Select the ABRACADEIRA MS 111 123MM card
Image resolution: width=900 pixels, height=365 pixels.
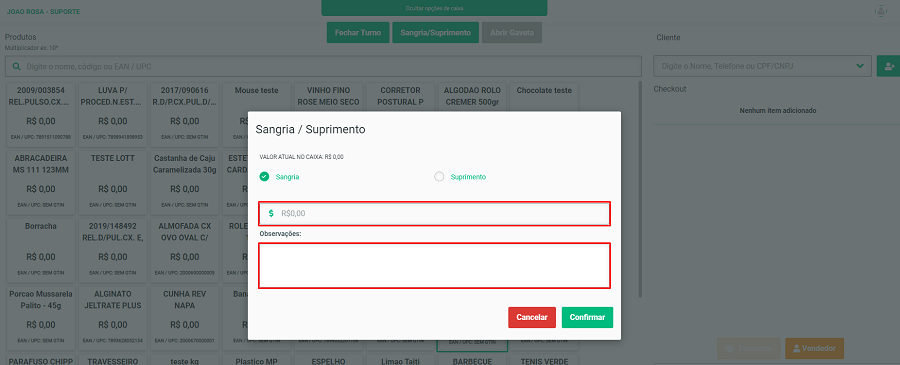(x=40, y=181)
